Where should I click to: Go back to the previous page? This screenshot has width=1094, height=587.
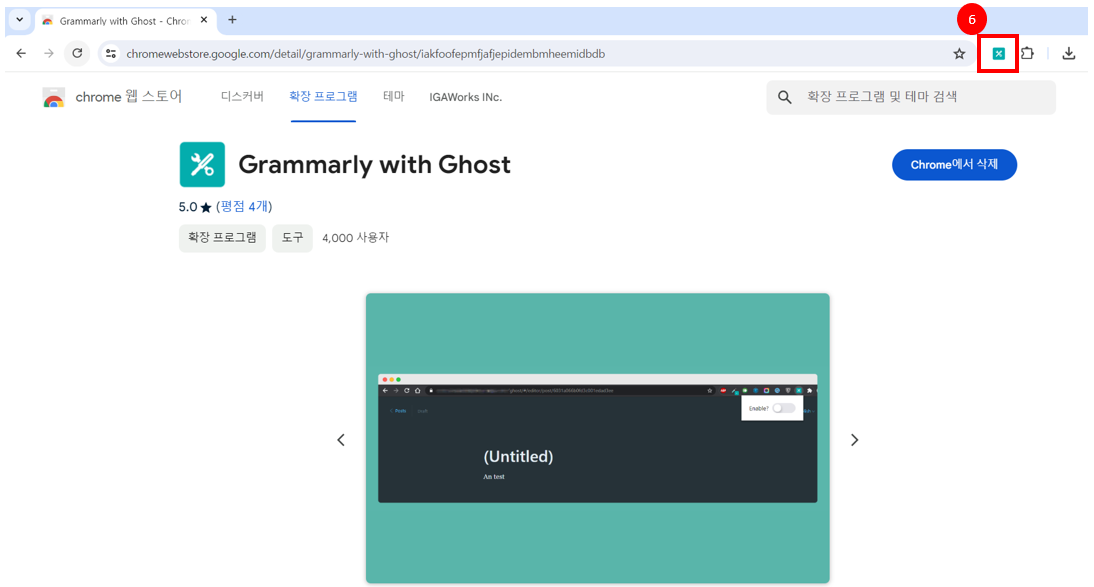[x=21, y=53]
